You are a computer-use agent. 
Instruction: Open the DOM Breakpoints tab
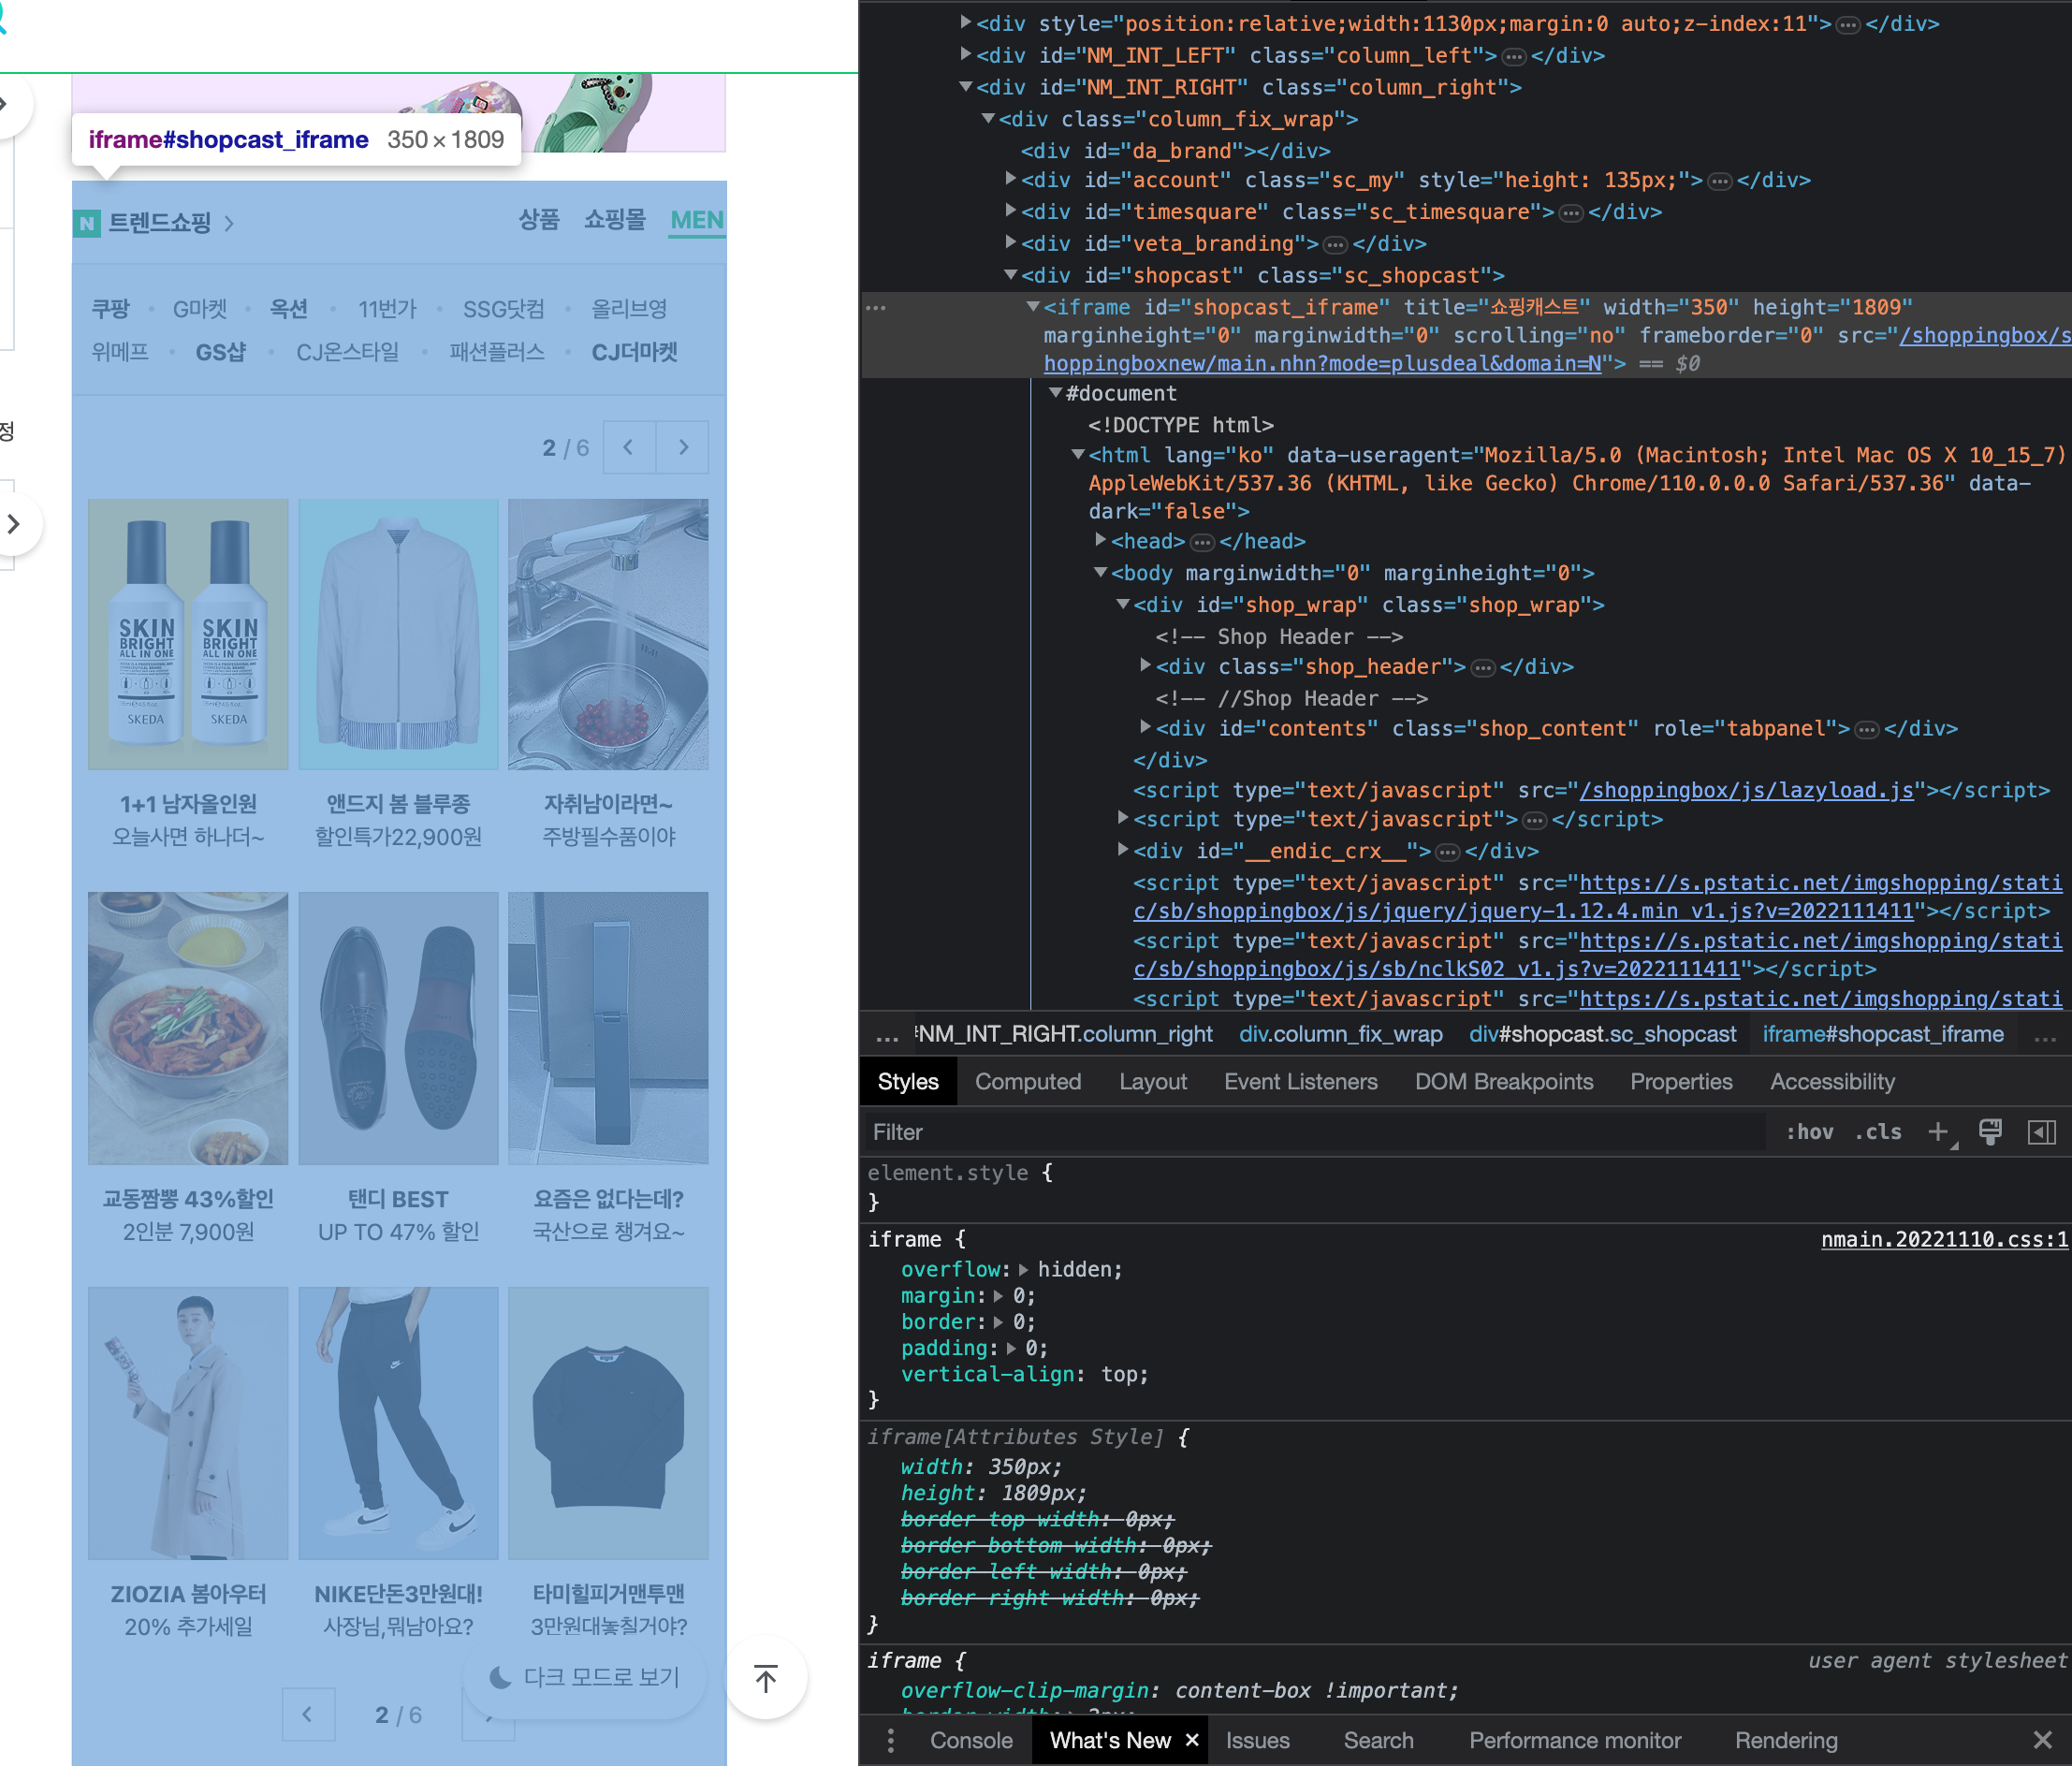click(1504, 1082)
